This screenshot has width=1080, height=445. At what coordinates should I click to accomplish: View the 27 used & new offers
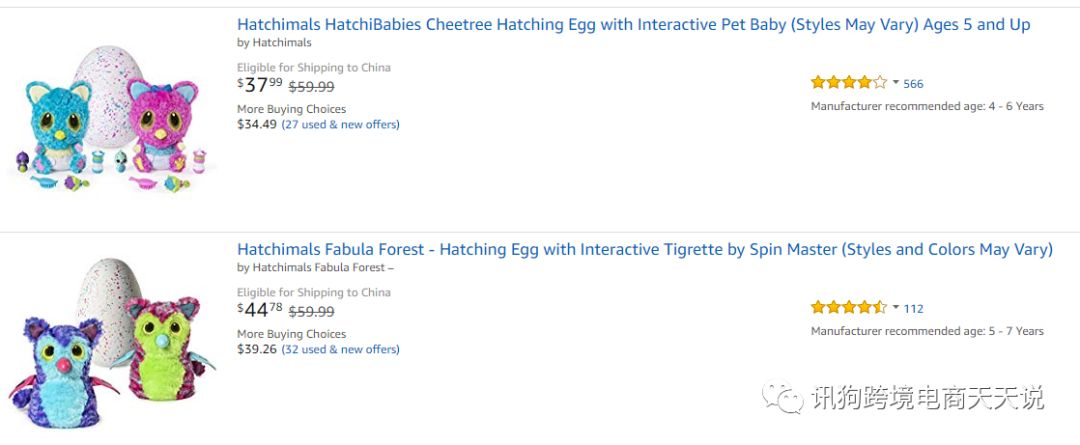coord(340,125)
